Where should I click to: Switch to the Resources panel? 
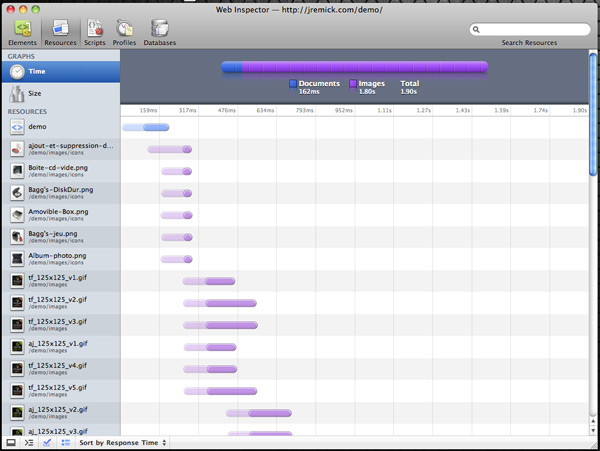click(60, 33)
